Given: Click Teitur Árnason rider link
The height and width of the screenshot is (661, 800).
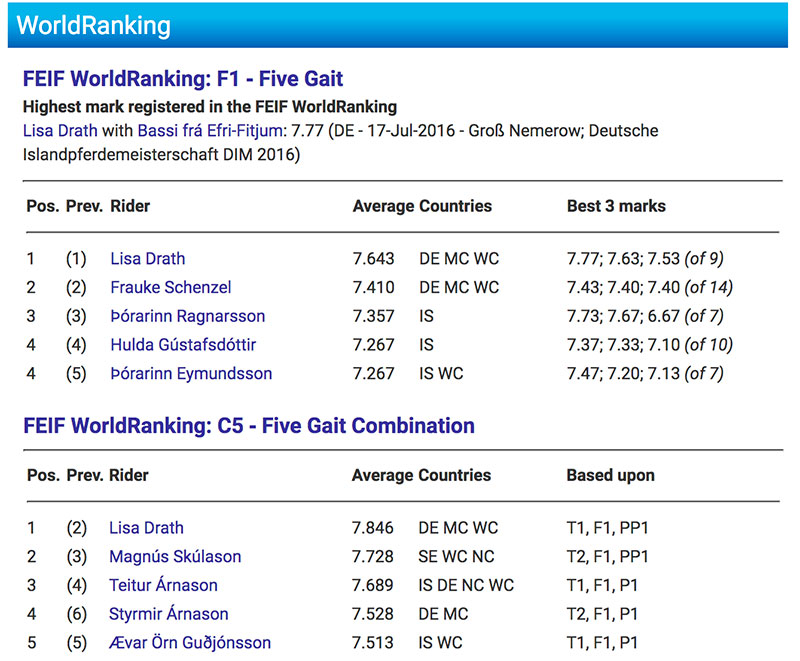Looking at the screenshot, I should pyautogui.click(x=163, y=585).
